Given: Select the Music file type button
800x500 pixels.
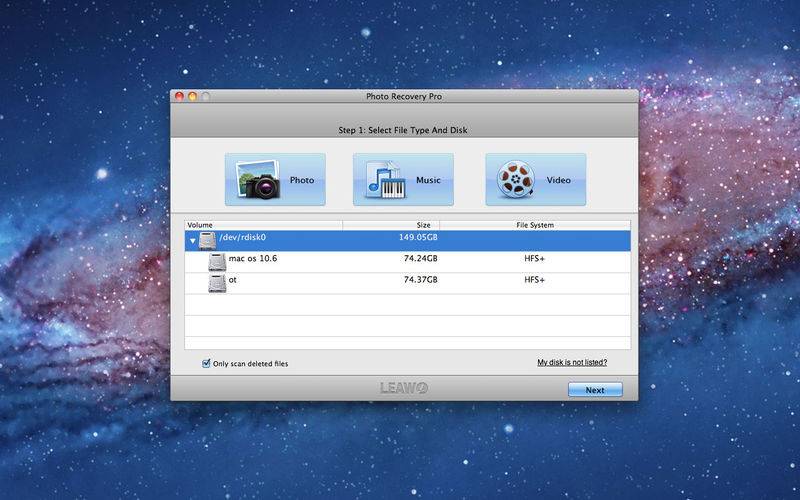Looking at the screenshot, I should pyautogui.click(x=403, y=180).
